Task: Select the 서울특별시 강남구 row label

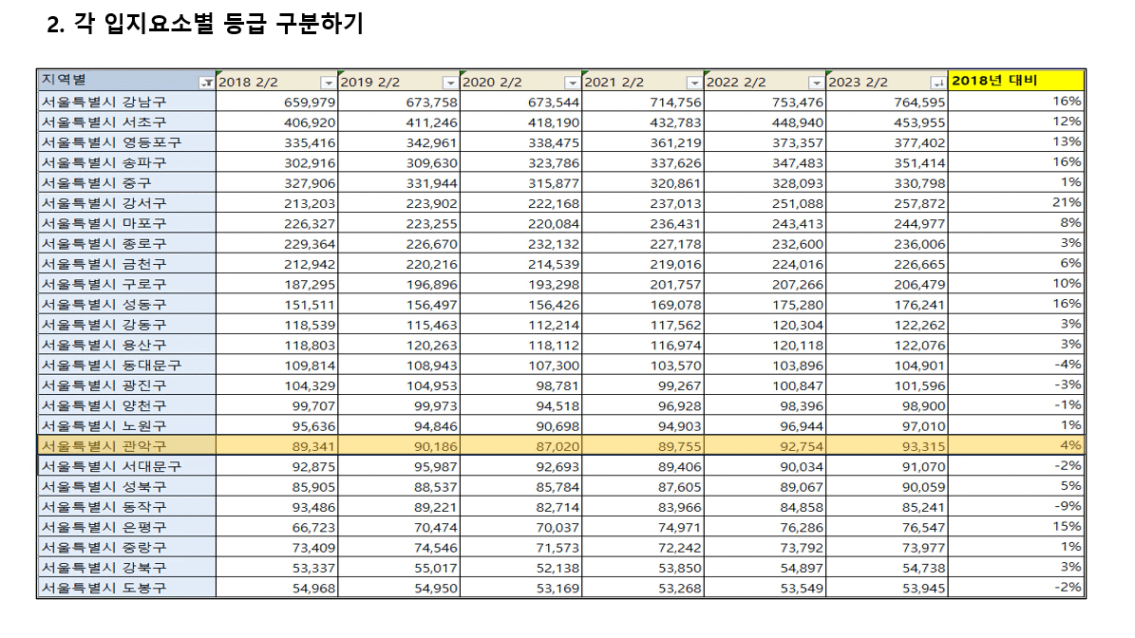Action: click(x=126, y=101)
